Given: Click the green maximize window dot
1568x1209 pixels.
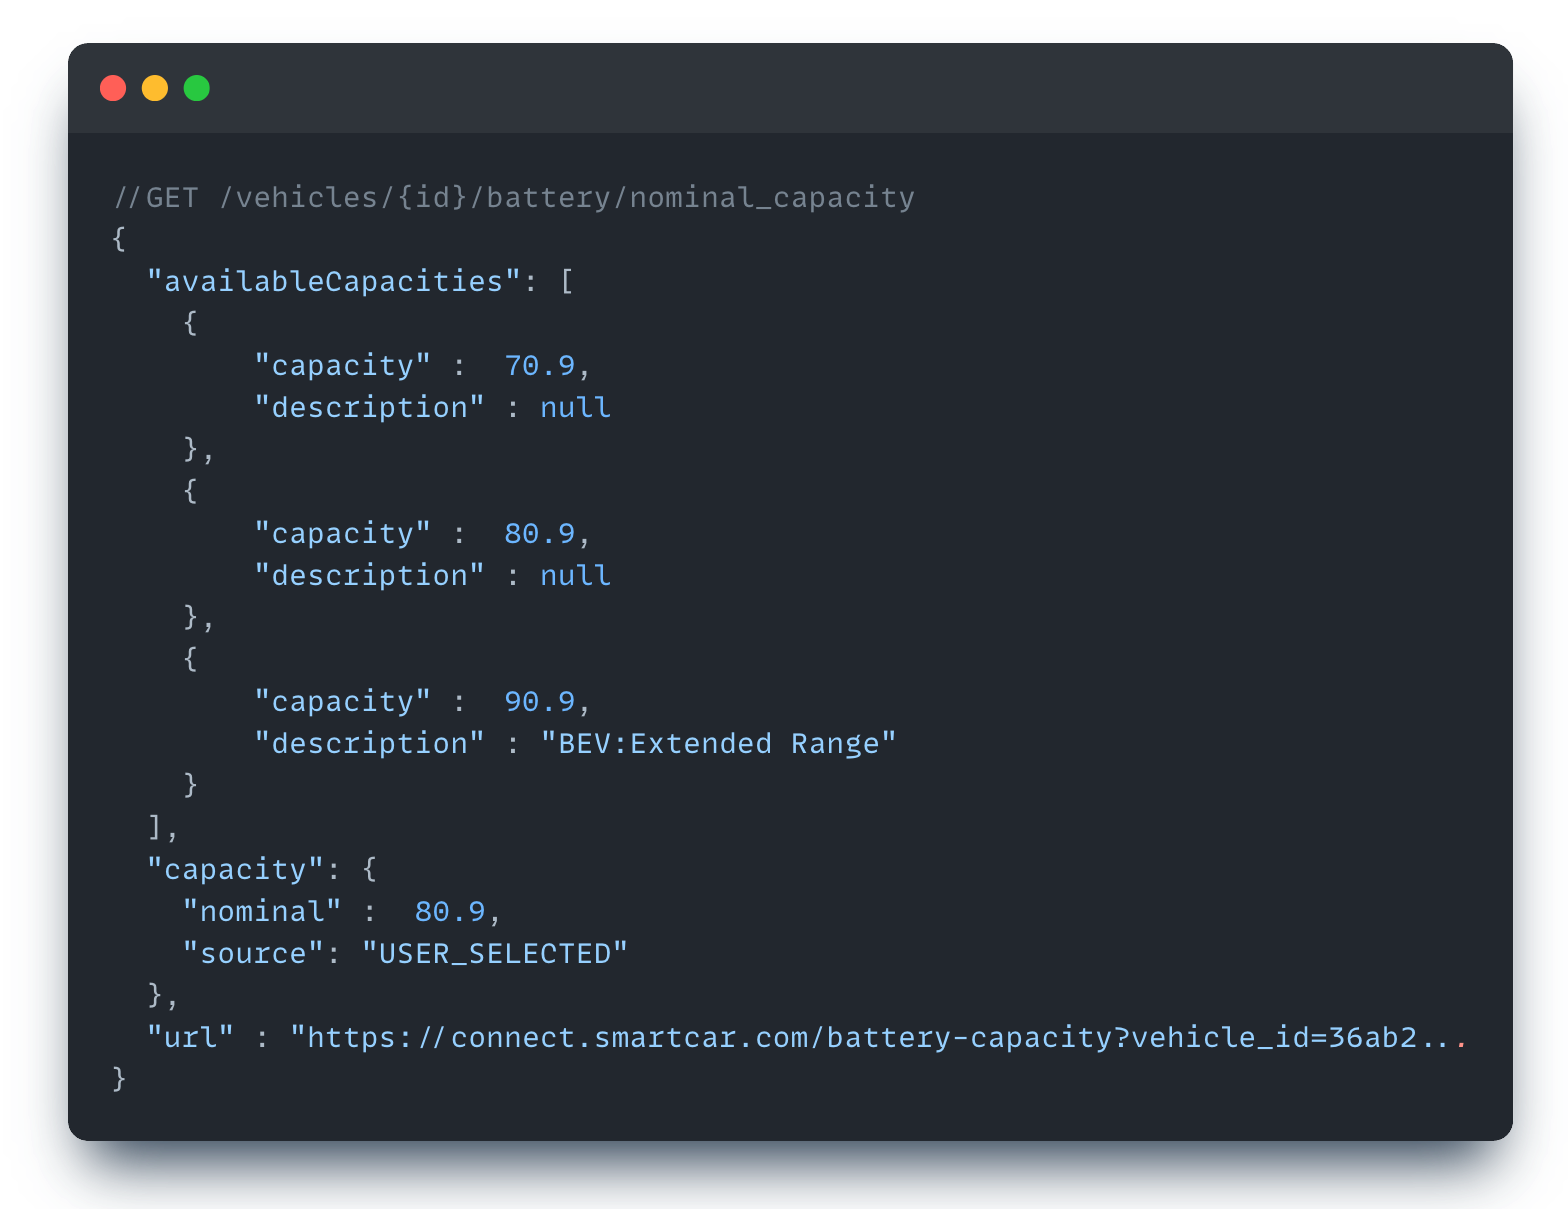Looking at the screenshot, I should coord(197,88).
